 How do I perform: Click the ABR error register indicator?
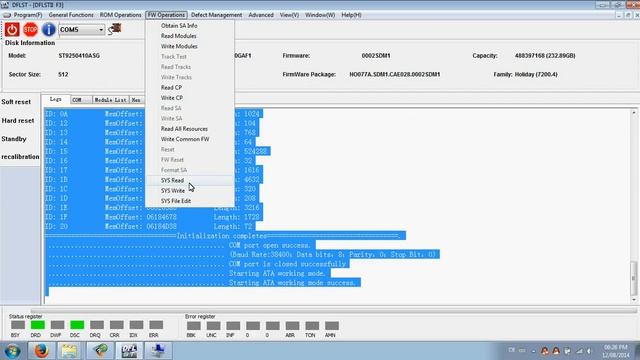tap(292, 326)
